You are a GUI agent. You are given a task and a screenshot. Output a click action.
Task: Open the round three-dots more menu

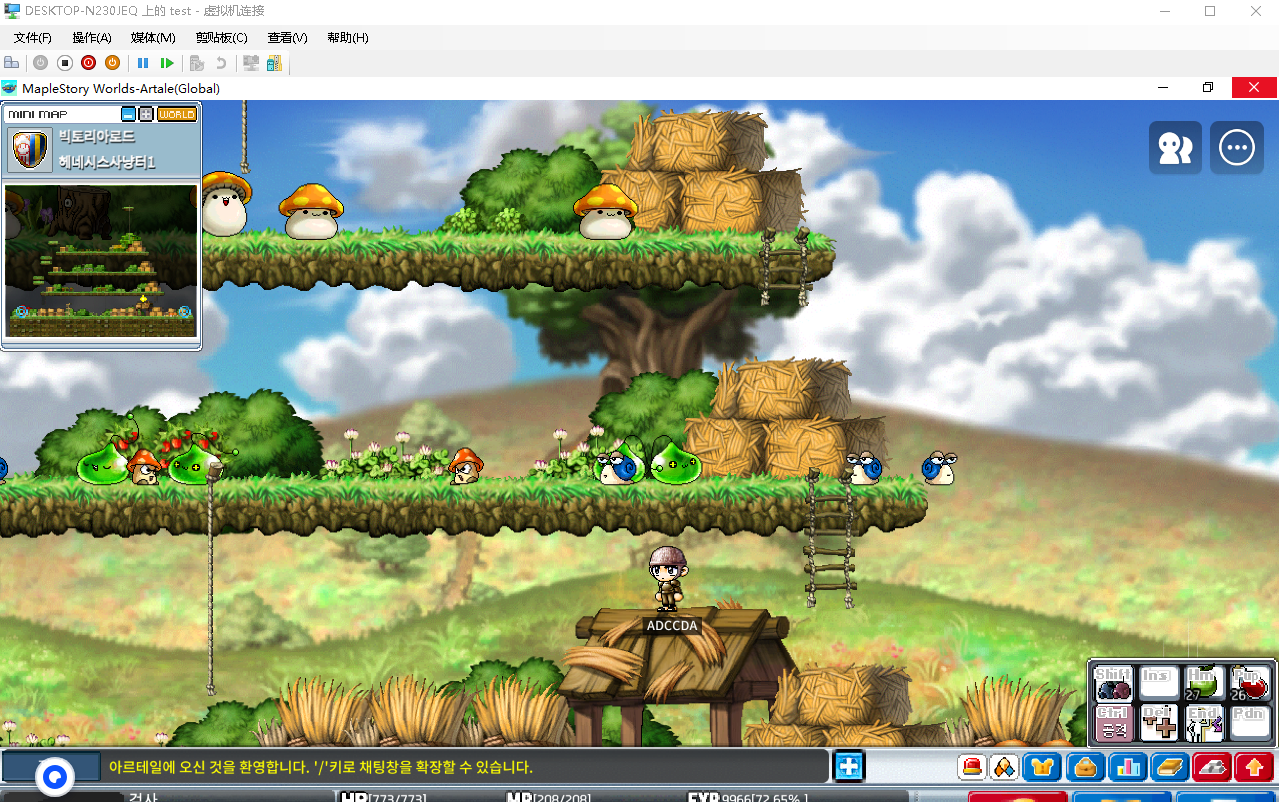pyautogui.click(x=1237, y=148)
